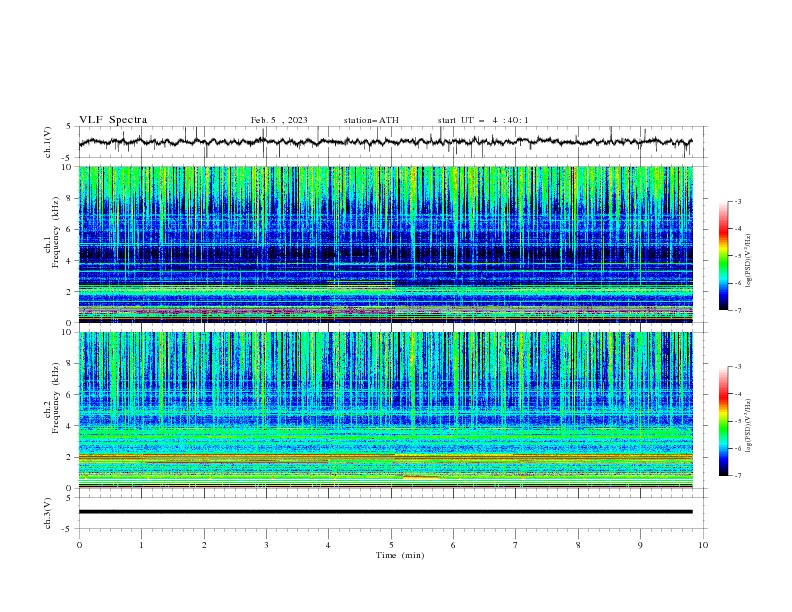This screenshot has width=792, height=612.
Task: Select the "start UT = 4 :40: 1" text
Action: click(x=483, y=120)
